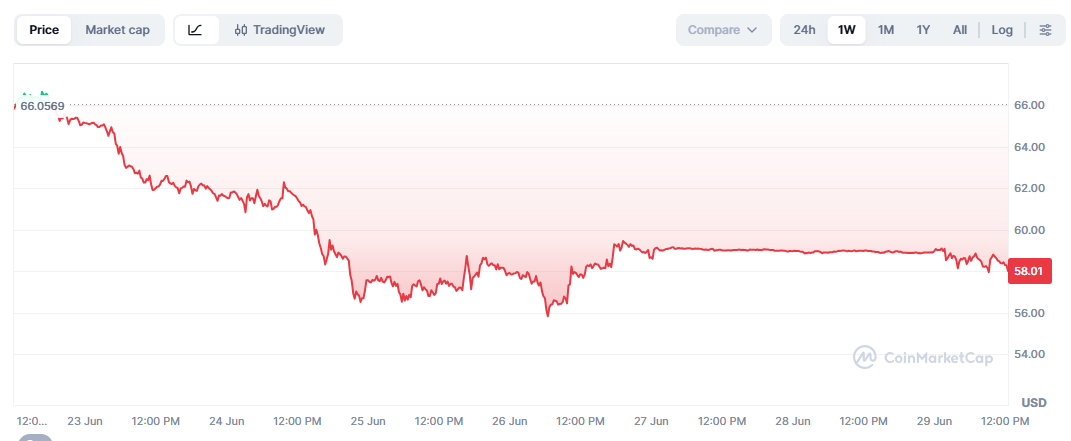Select the 1M time range
1071x441 pixels.
[x=886, y=30]
